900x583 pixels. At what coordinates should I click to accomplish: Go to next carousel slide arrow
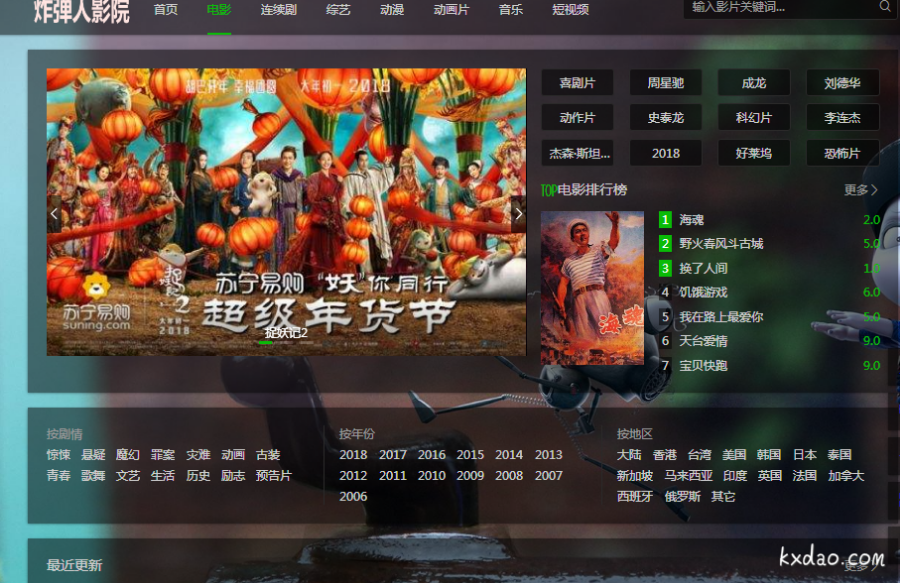coord(518,214)
